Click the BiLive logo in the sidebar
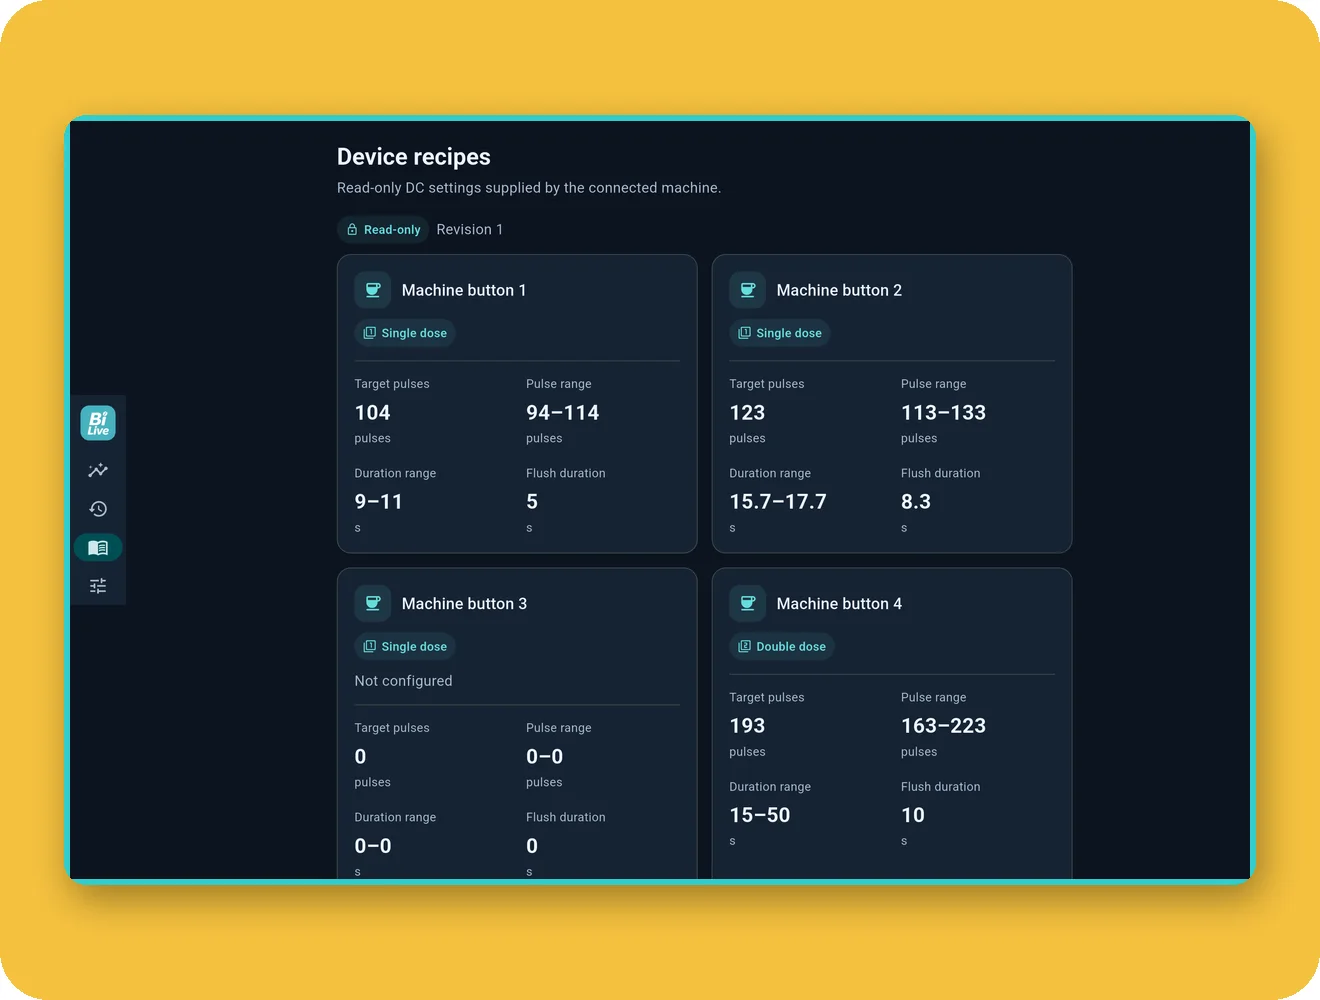Image resolution: width=1320 pixels, height=1000 pixels. (x=98, y=423)
